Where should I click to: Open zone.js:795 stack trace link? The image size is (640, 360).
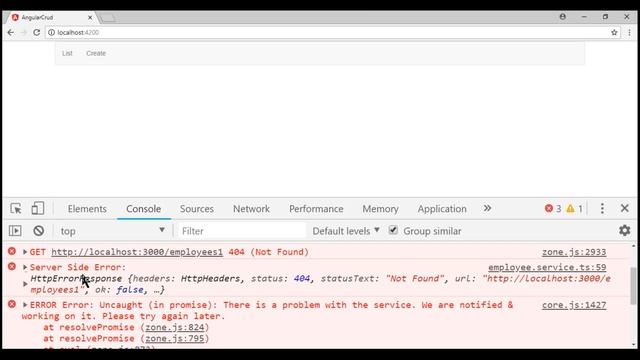pyautogui.click(x=175, y=338)
